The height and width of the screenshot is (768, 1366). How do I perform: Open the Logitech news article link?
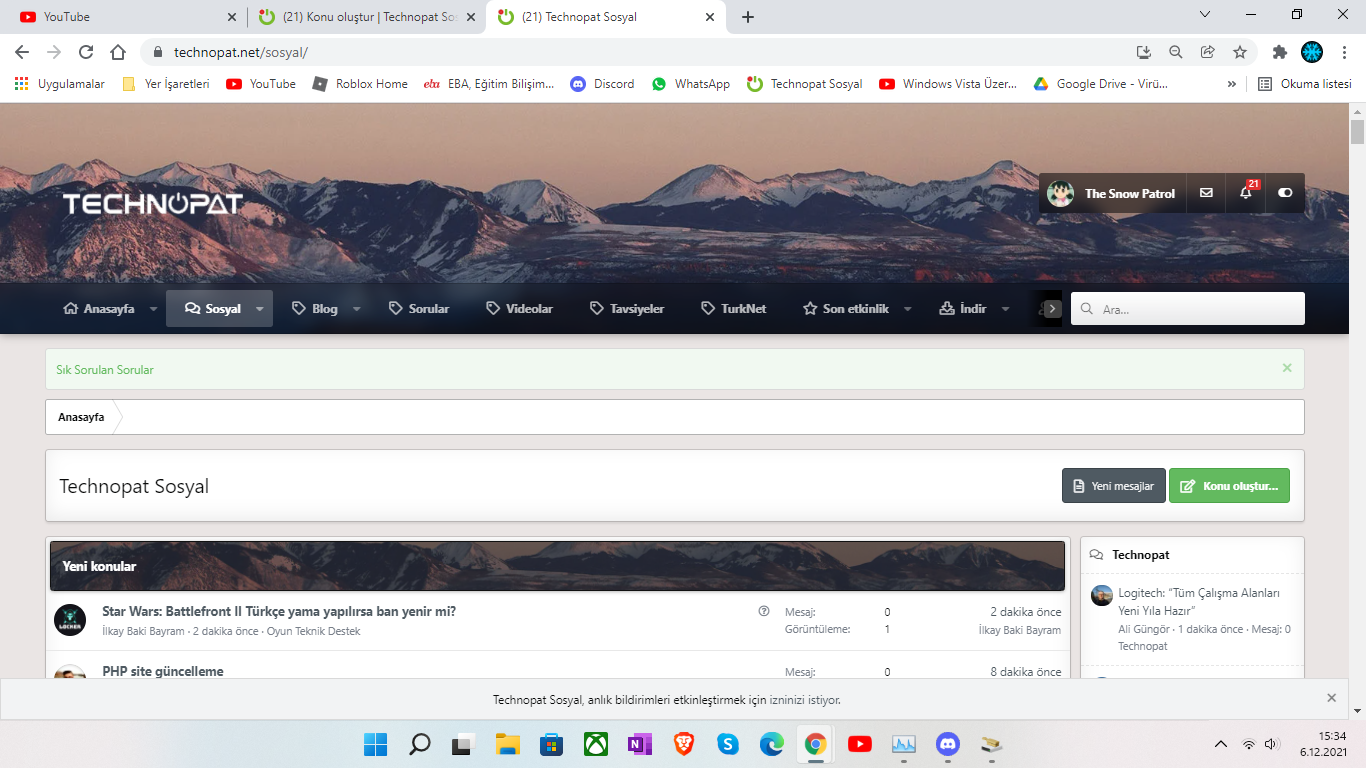[x=1199, y=602]
